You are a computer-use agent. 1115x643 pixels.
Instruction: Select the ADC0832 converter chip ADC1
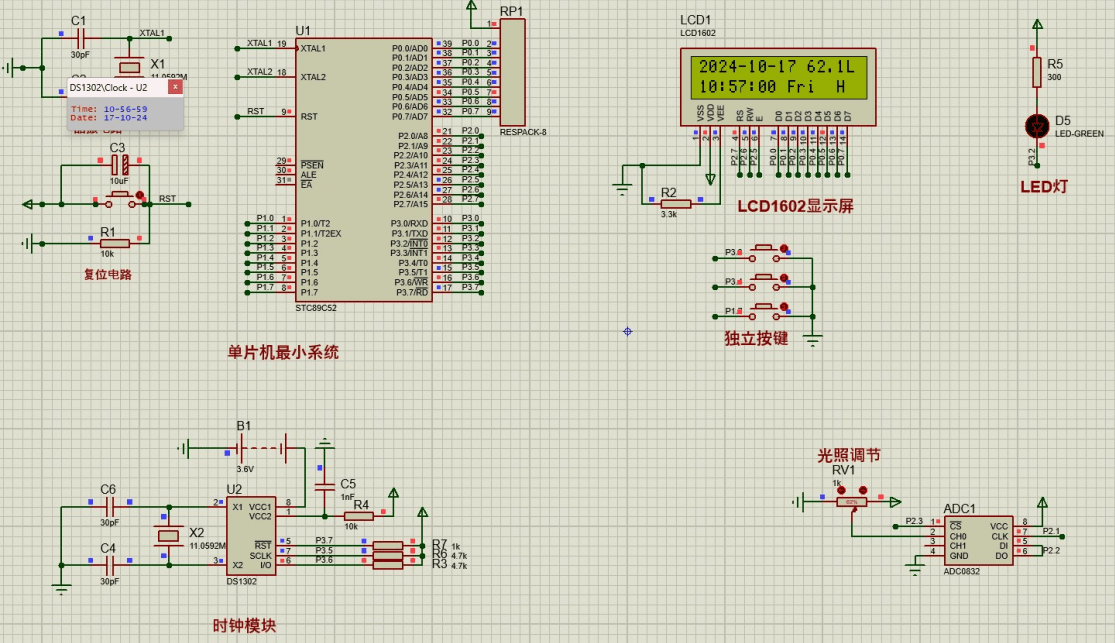[976, 539]
